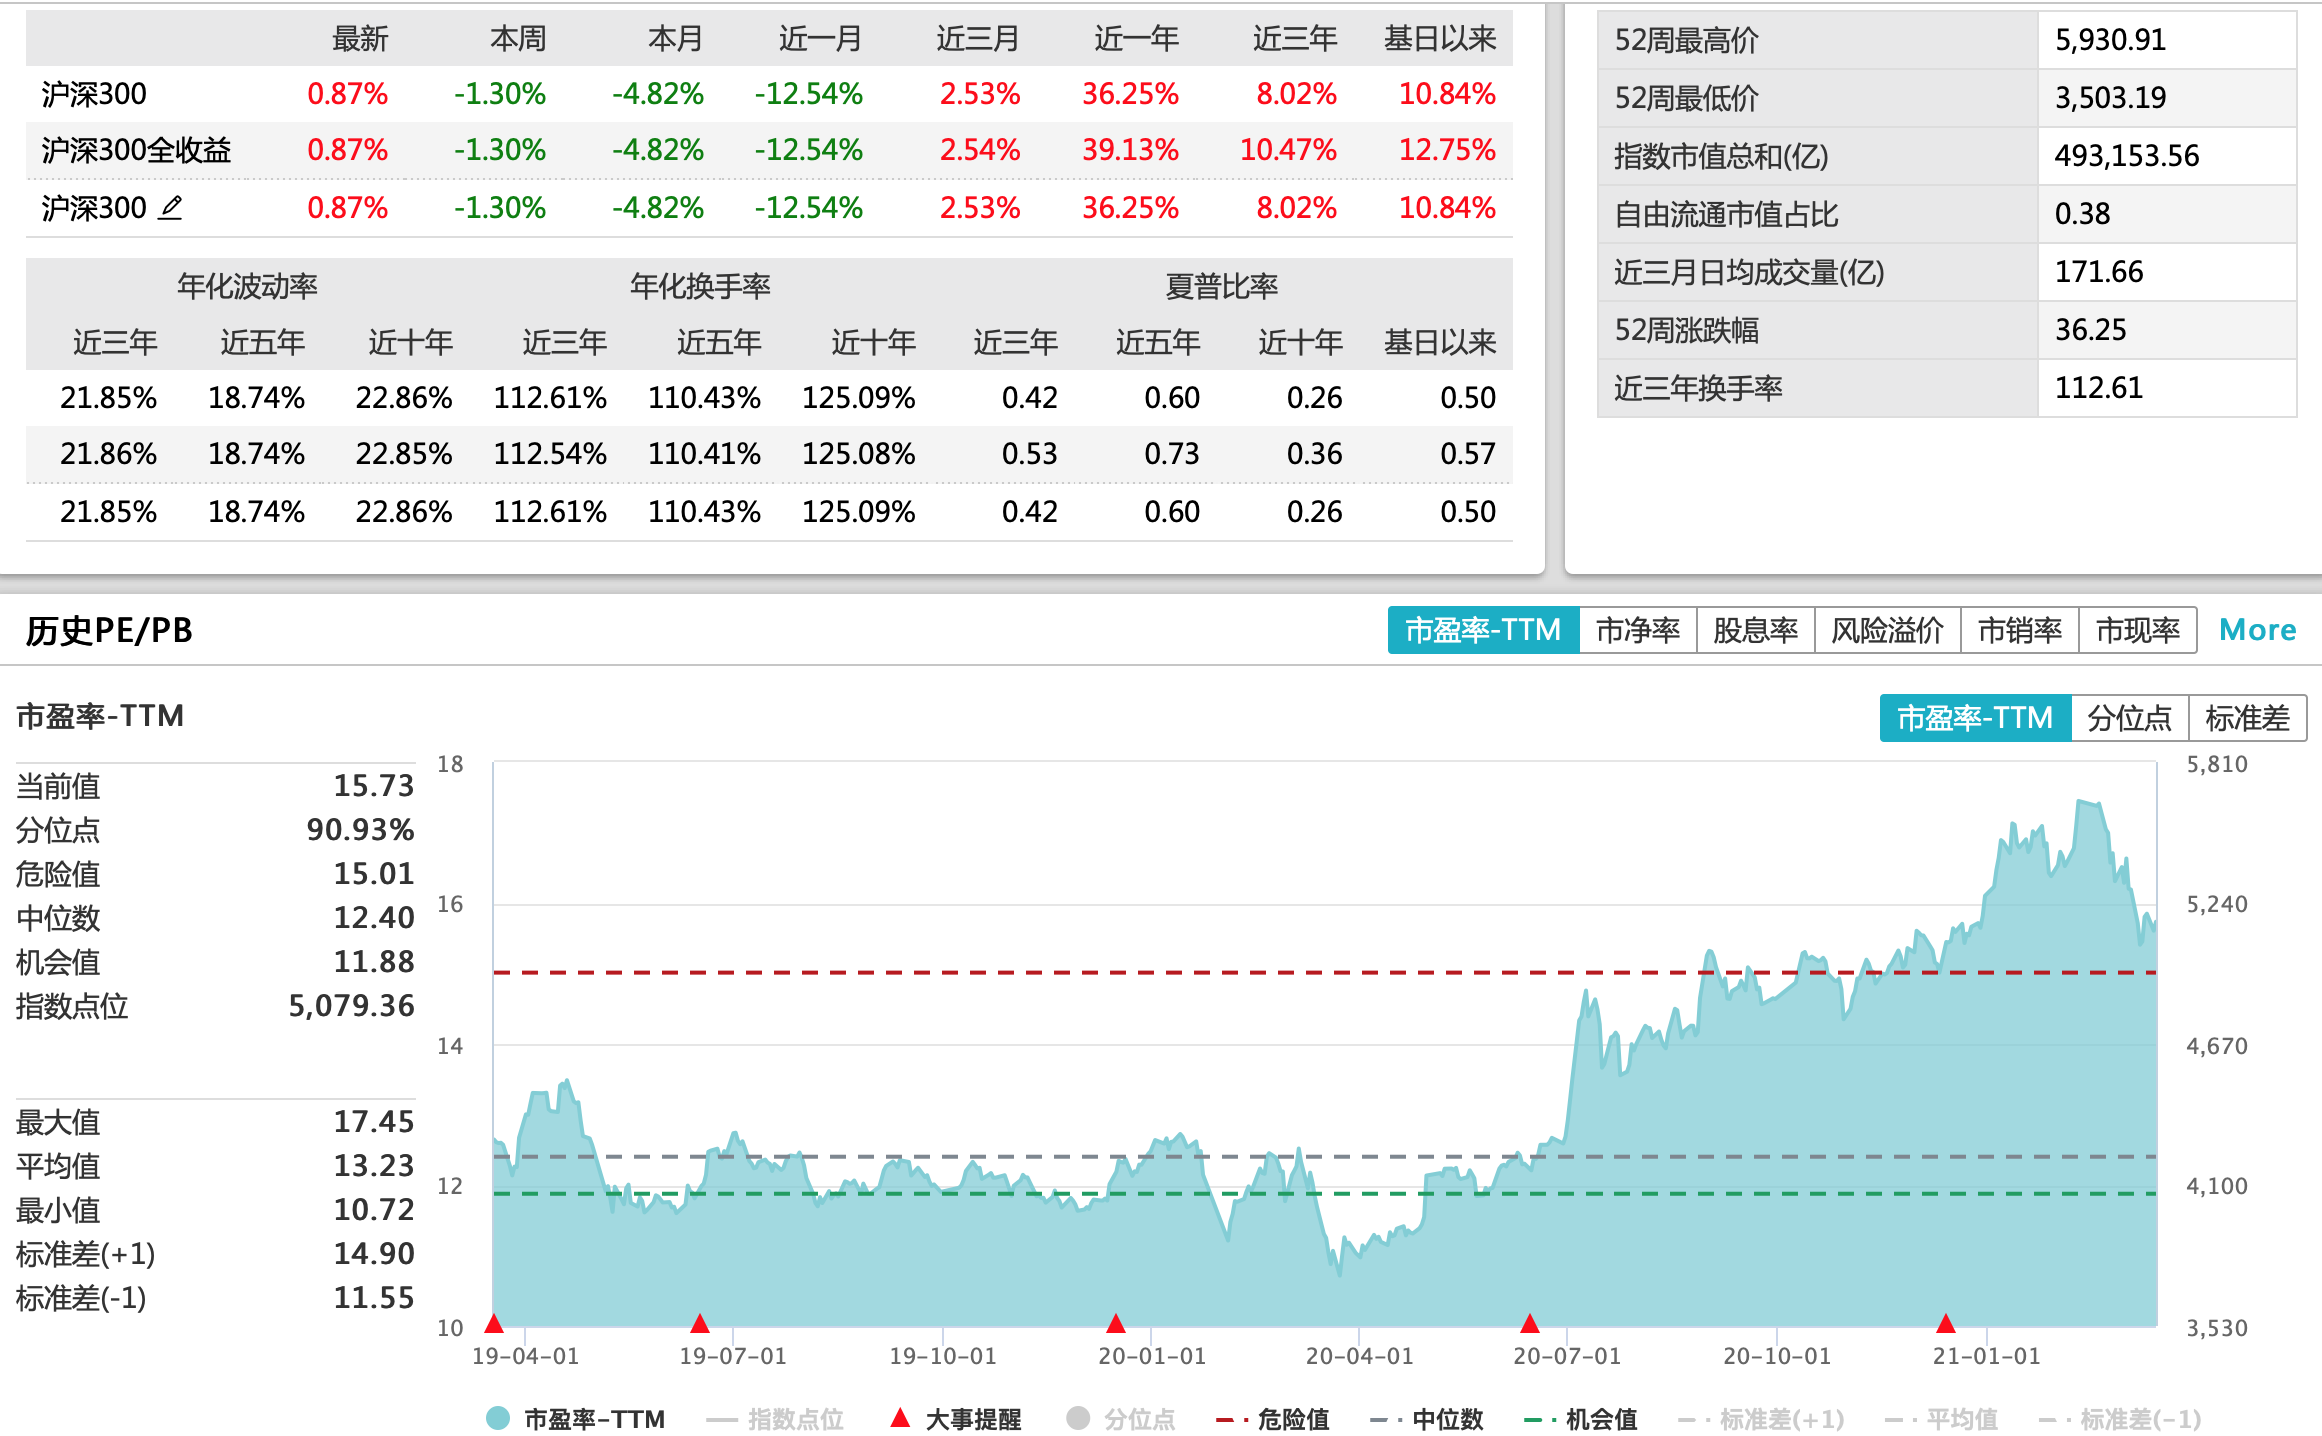Open the 股息率 tab
Viewport: 2322px width, 1436px height.
click(x=1755, y=630)
